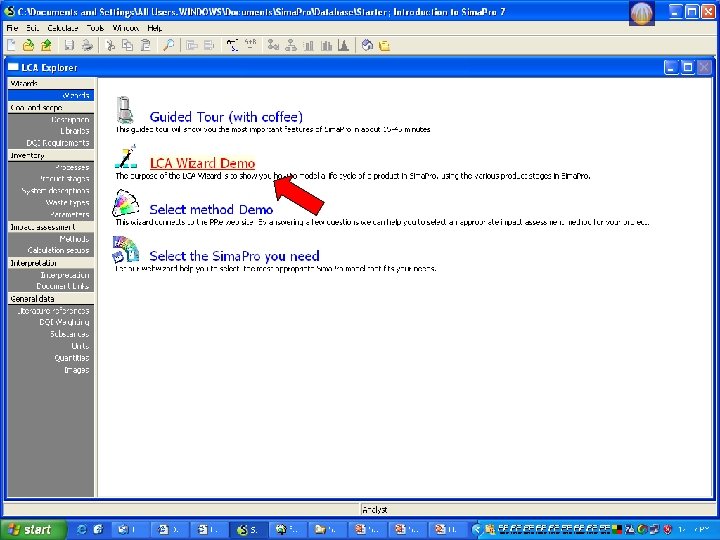Select System descriptions in the sidebar
The width and height of the screenshot is (720, 540).
[56, 191]
